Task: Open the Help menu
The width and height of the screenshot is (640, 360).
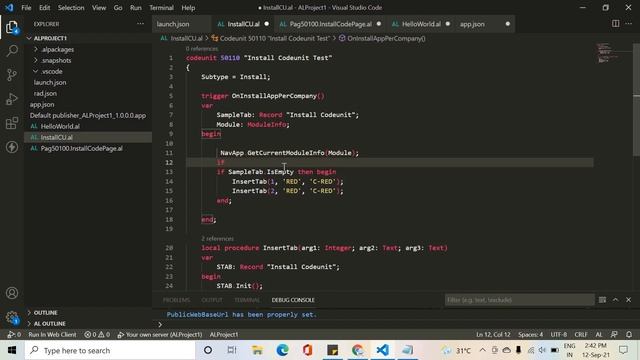Action: click(188, 8)
